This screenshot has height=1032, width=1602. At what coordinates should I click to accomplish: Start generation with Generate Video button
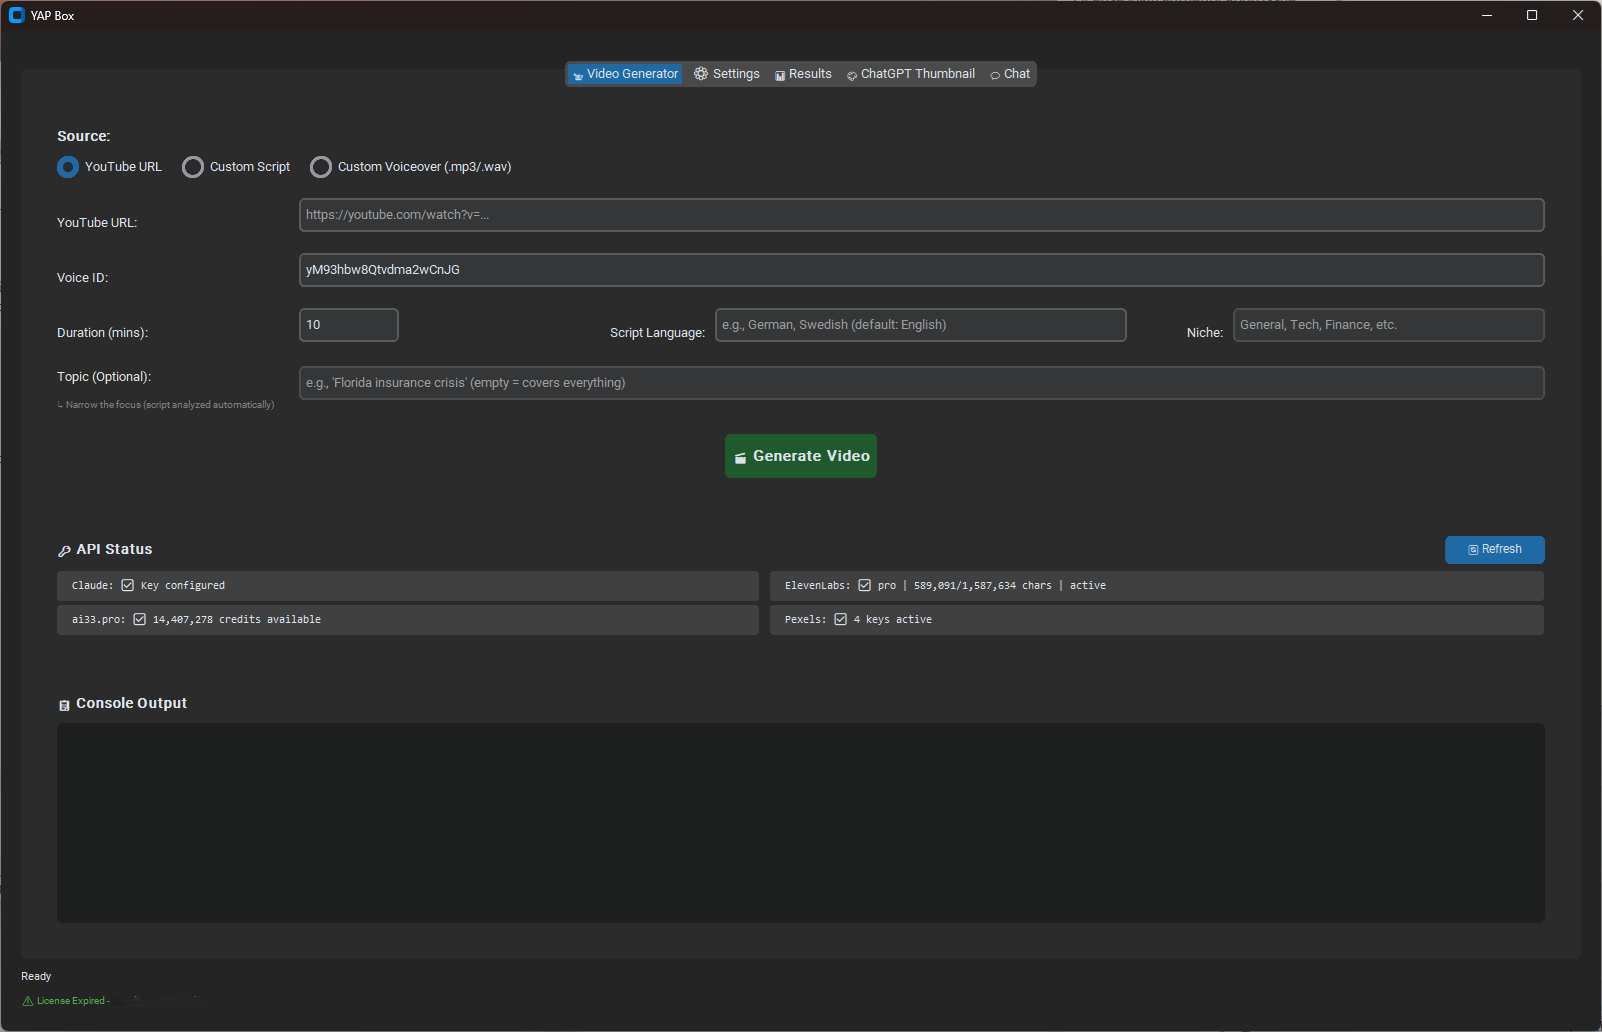[x=801, y=456]
